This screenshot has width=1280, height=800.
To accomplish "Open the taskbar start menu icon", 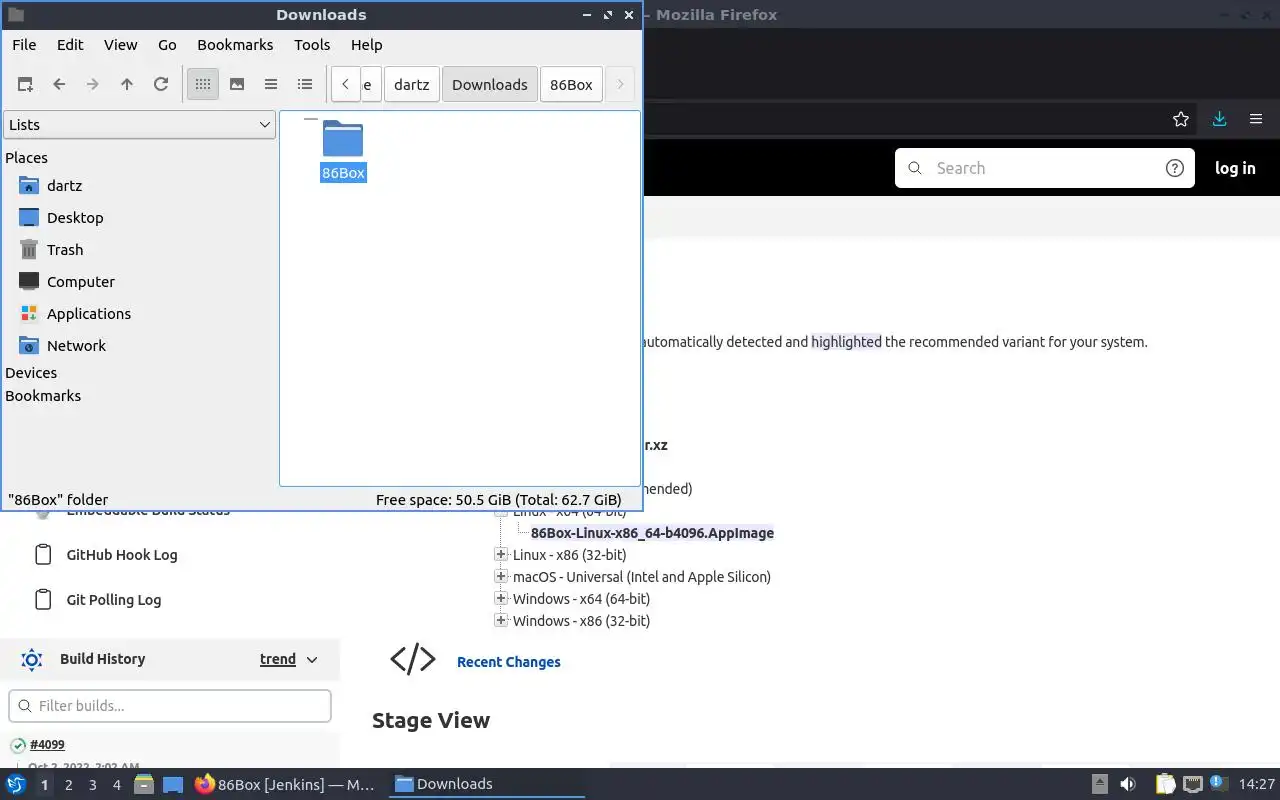I will [x=16, y=784].
